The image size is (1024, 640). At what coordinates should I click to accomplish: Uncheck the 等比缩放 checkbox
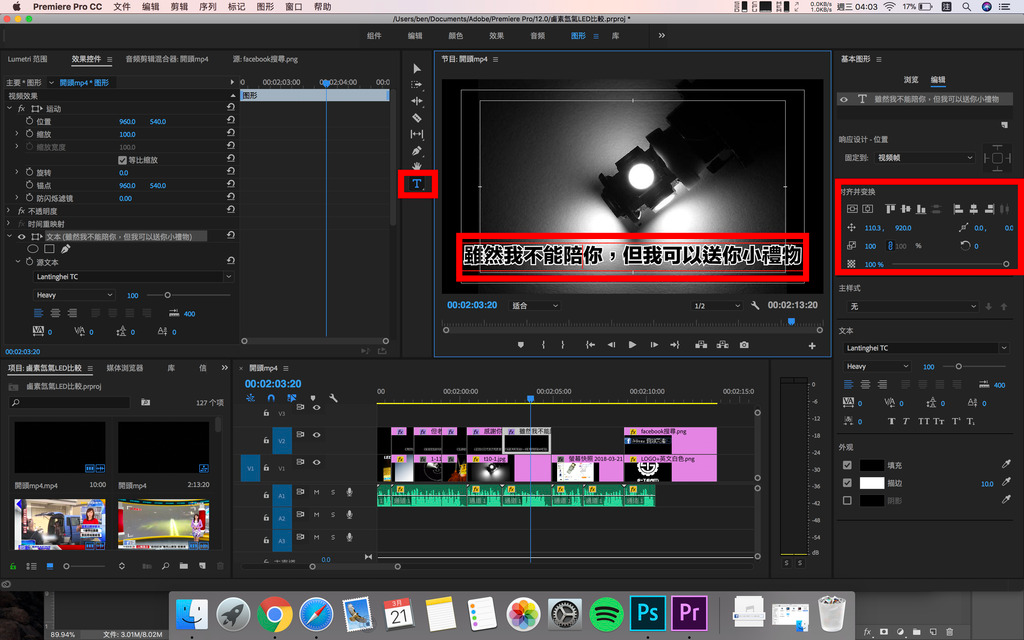[122, 160]
